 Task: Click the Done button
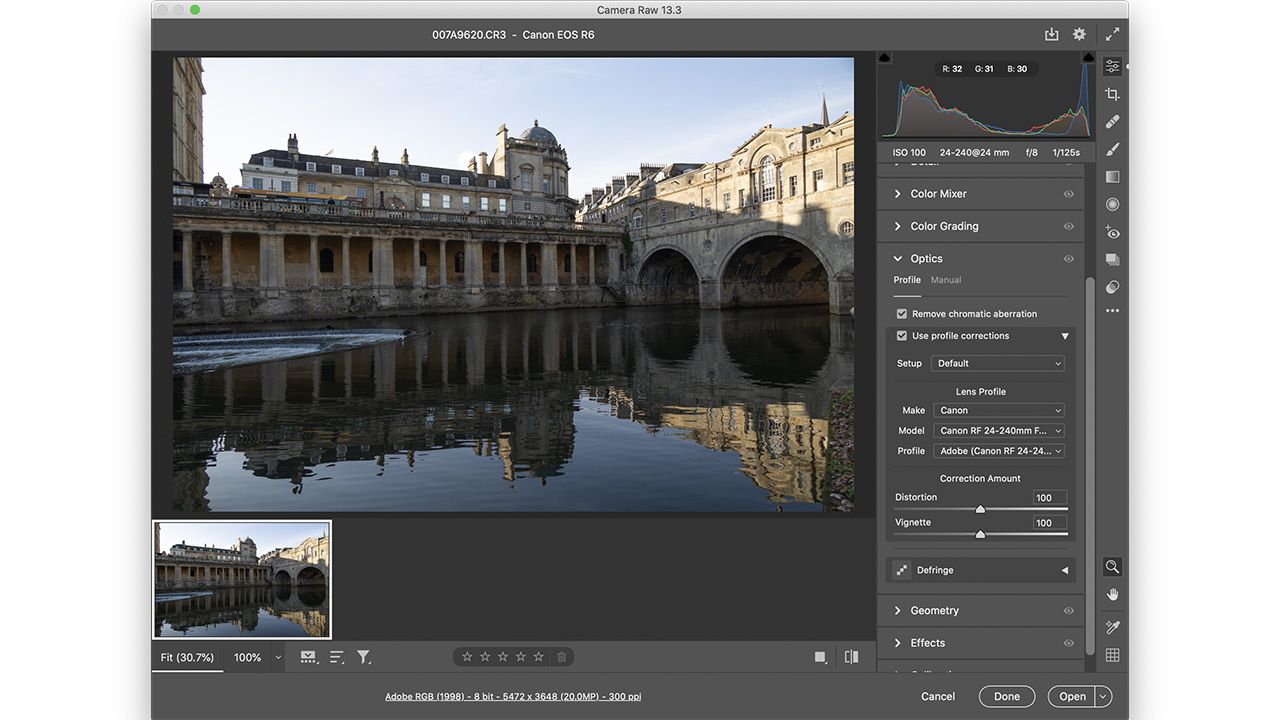coord(1007,696)
